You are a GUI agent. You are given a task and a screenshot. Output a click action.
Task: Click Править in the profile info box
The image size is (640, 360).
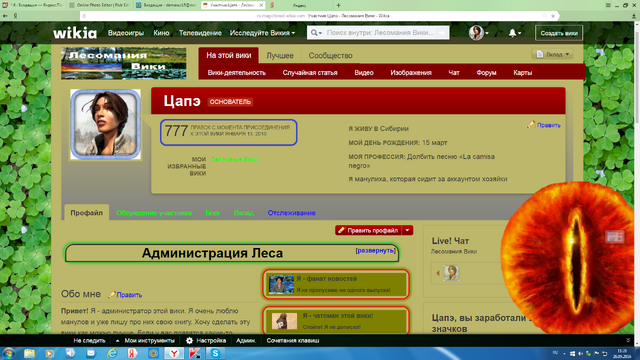[548, 125]
